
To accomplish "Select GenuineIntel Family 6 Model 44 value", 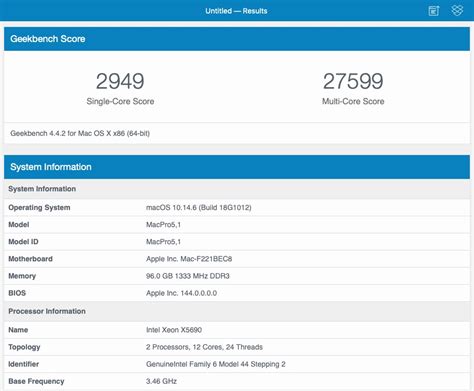I will point(216,364).
